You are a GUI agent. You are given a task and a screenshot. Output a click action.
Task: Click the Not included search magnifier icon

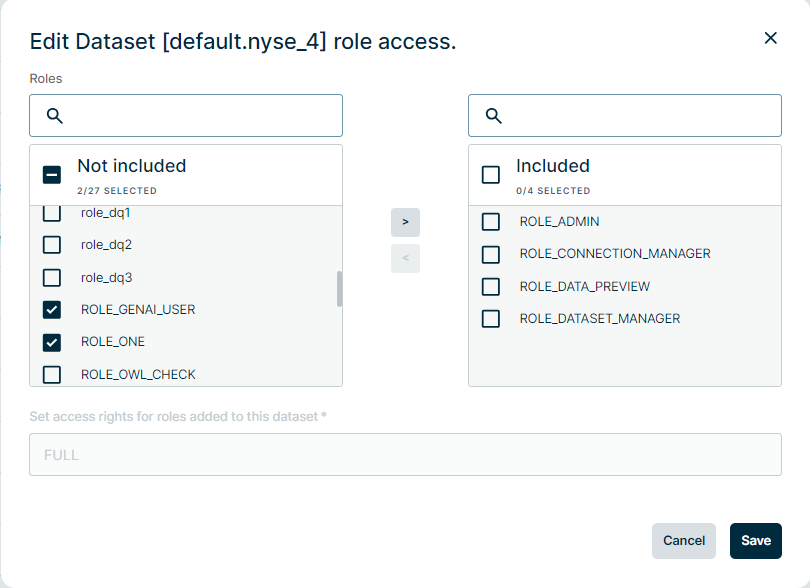click(x=55, y=116)
